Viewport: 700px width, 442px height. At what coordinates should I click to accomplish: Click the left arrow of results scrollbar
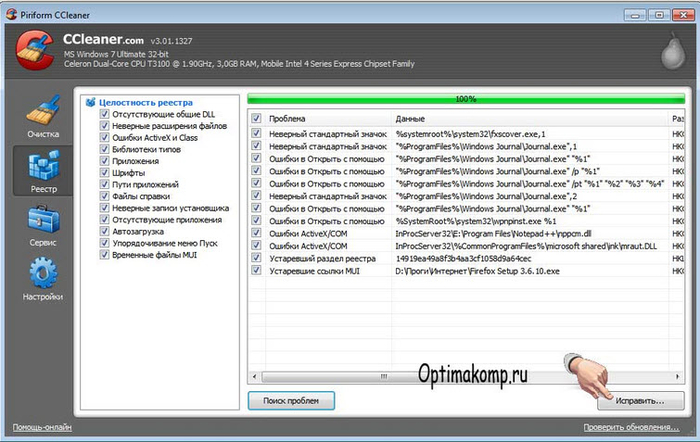(x=254, y=377)
